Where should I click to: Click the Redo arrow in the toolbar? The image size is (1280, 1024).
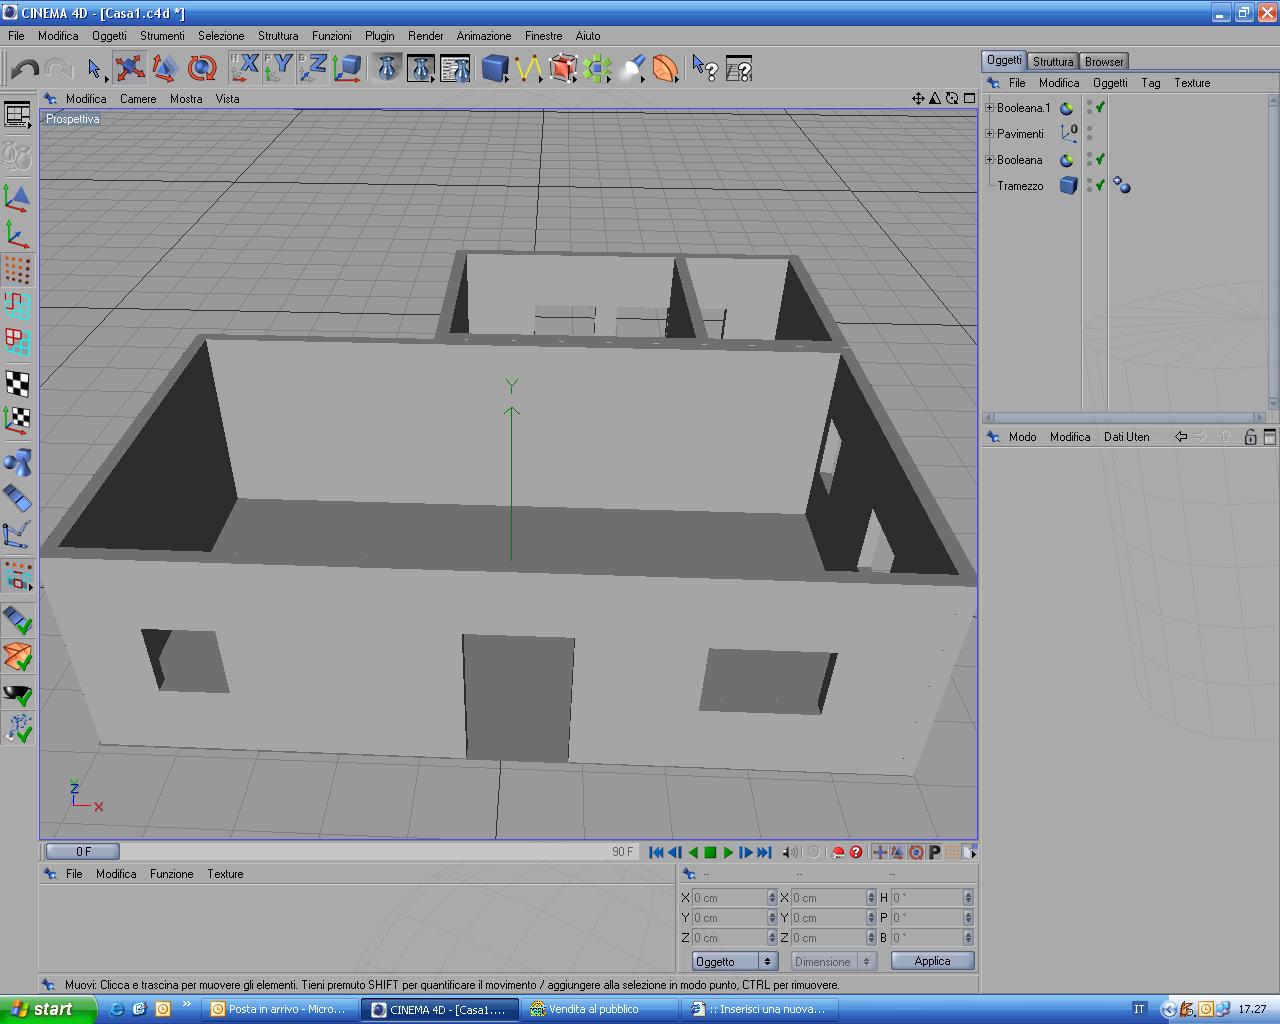coord(58,69)
